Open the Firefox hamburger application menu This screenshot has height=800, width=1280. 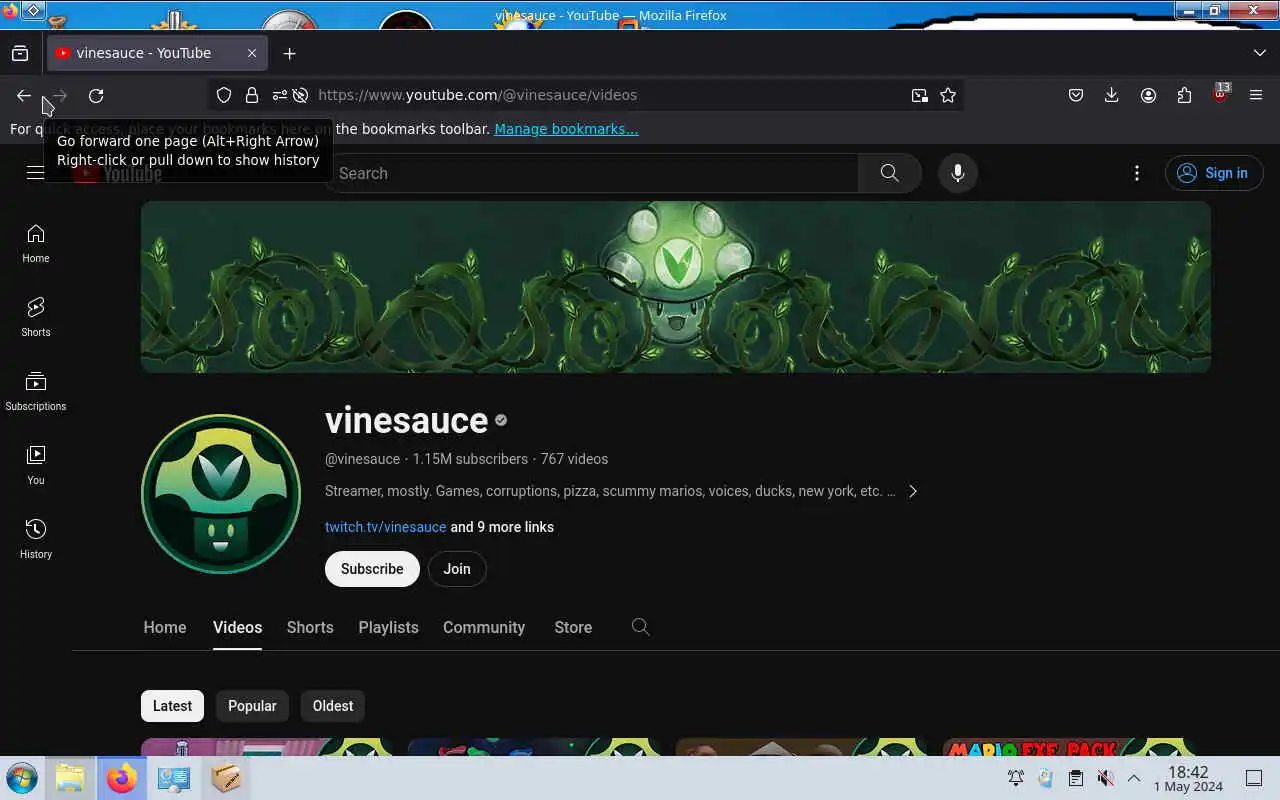(x=1256, y=95)
